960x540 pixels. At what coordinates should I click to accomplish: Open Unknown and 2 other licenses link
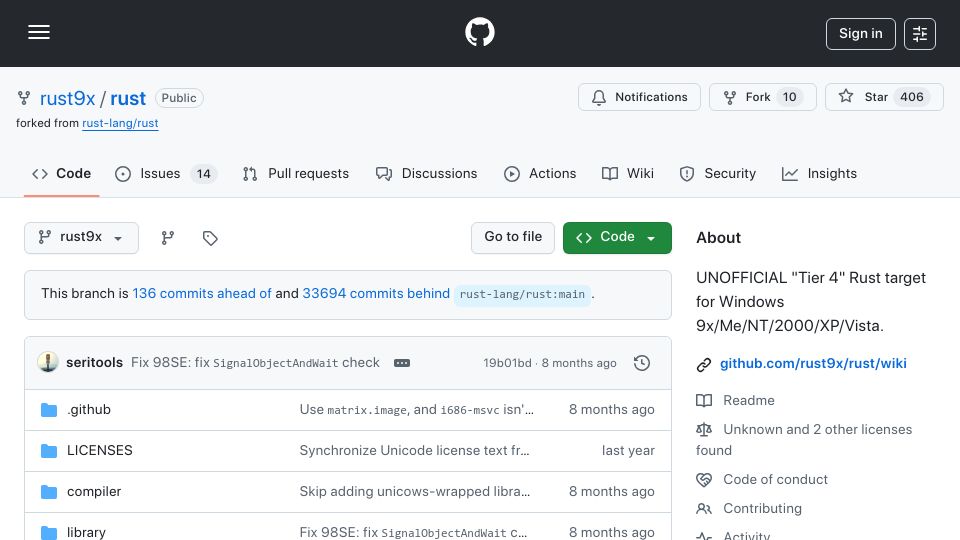click(804, 440)
